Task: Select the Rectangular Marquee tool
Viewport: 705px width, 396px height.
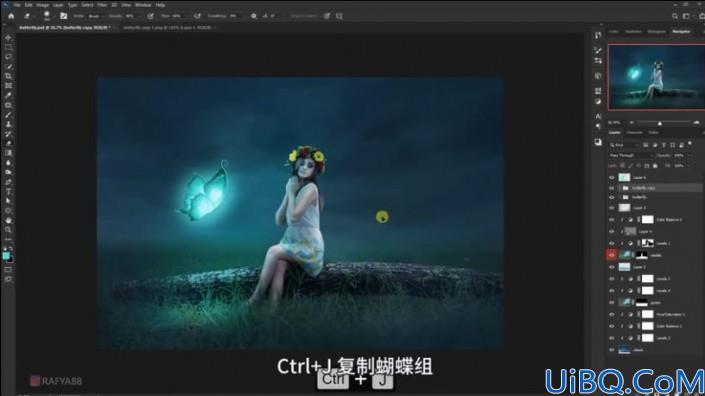Action: point(8,47)
